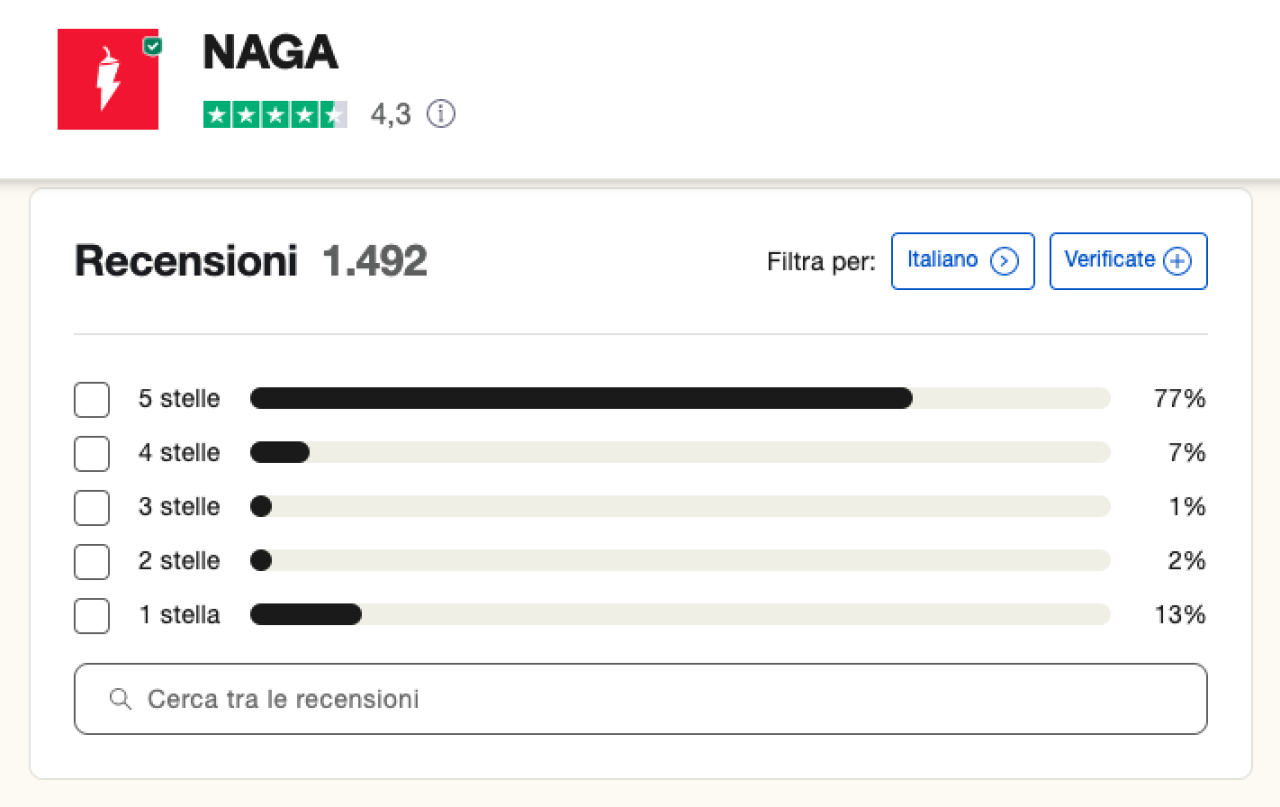Click the magnifier icon in review search
1280x807 pixels.
point(121,699)
